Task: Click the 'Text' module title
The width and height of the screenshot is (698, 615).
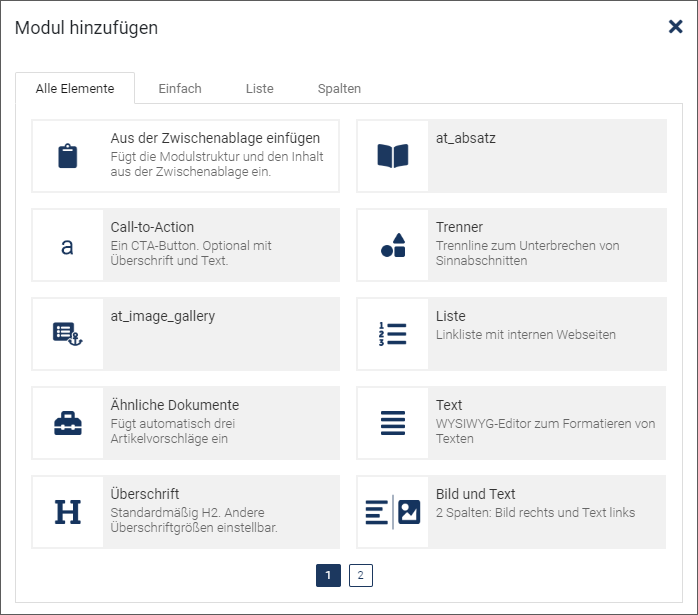Action: 449,405
